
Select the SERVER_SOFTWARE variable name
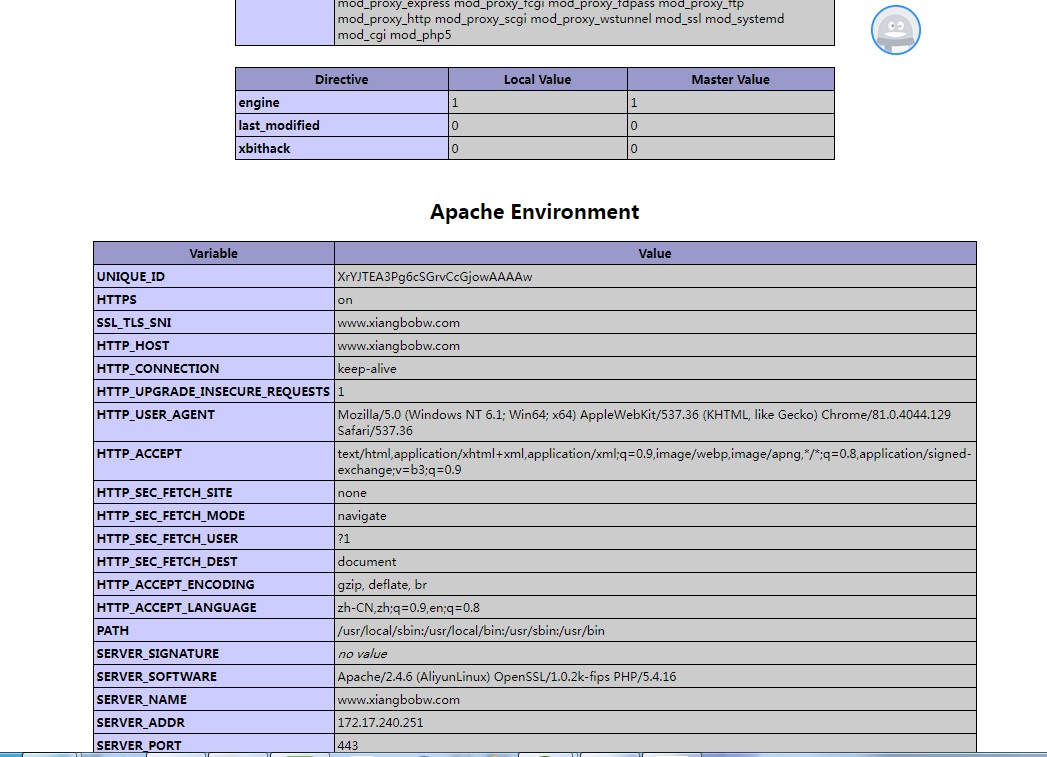tap(157, 677)
